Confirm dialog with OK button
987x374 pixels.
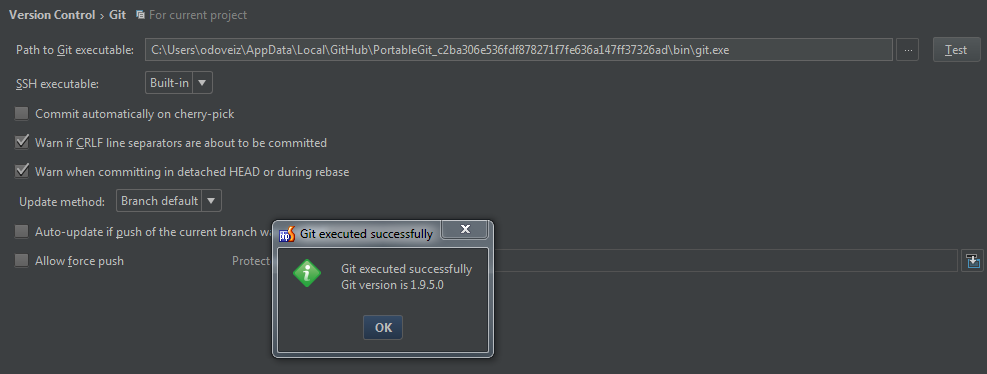click(383, 327)
